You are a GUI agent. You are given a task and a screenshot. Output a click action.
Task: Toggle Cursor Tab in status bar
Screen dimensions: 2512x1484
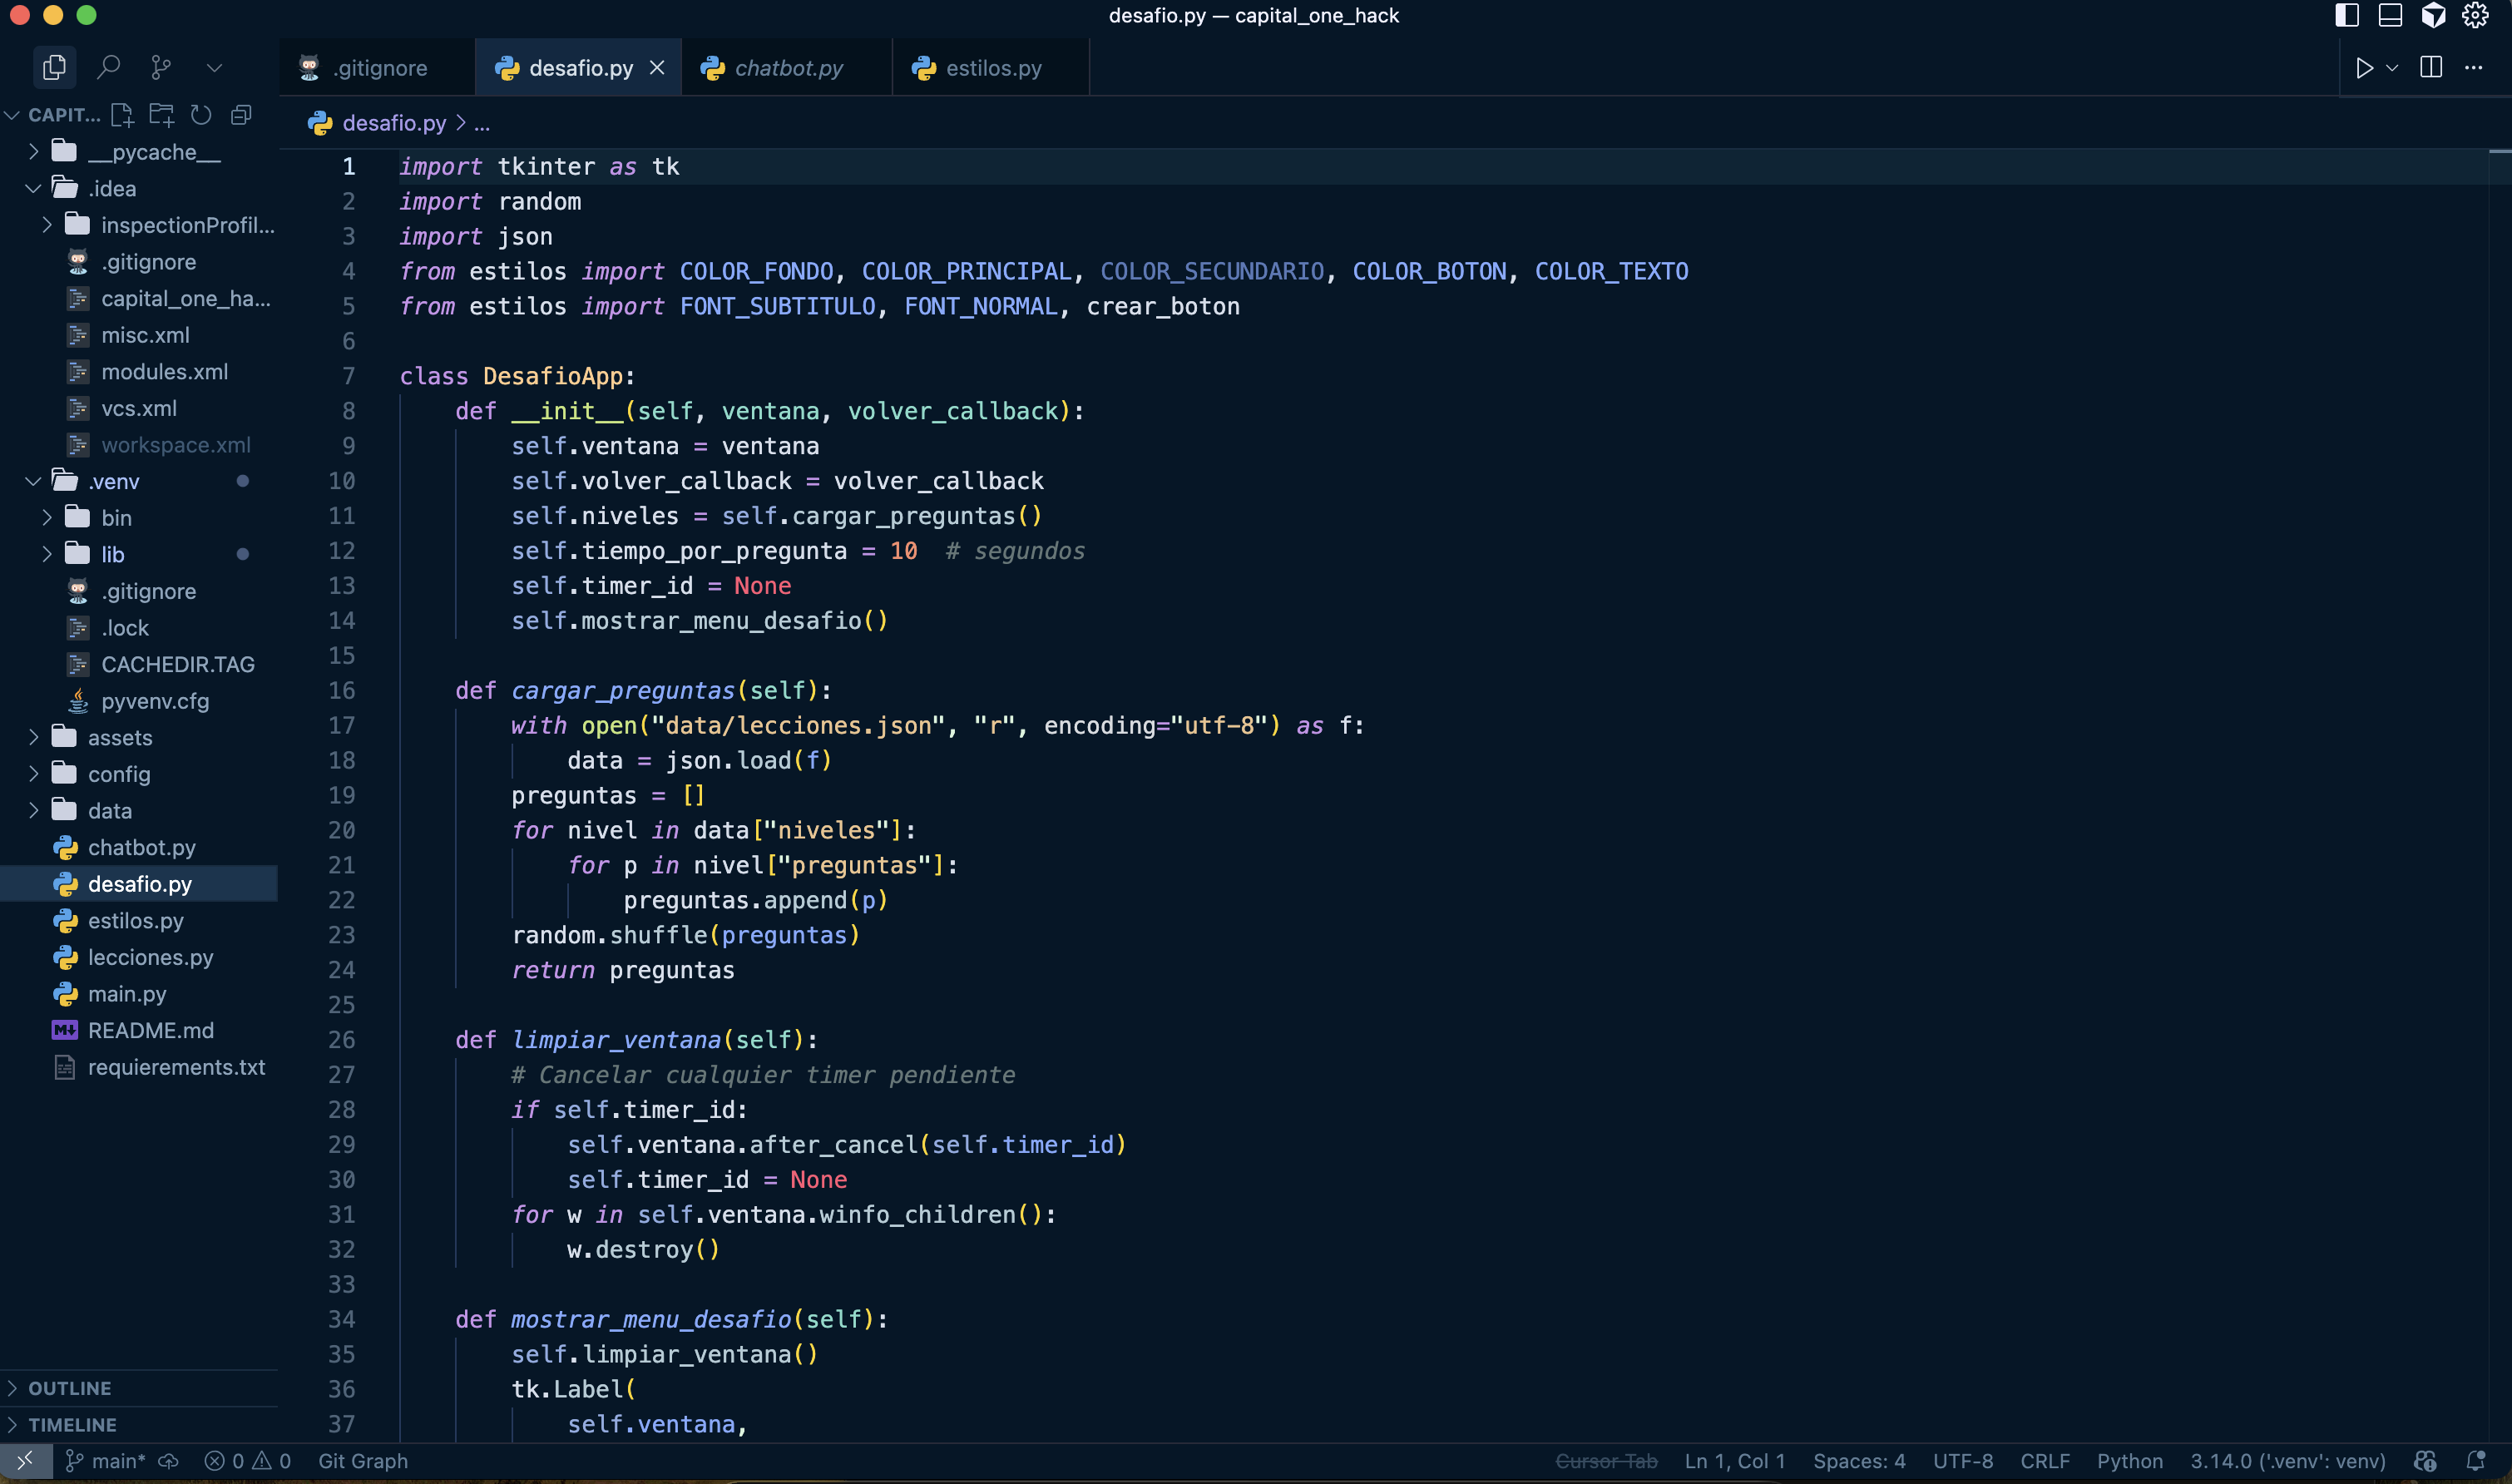[x=1606, y=1461]
